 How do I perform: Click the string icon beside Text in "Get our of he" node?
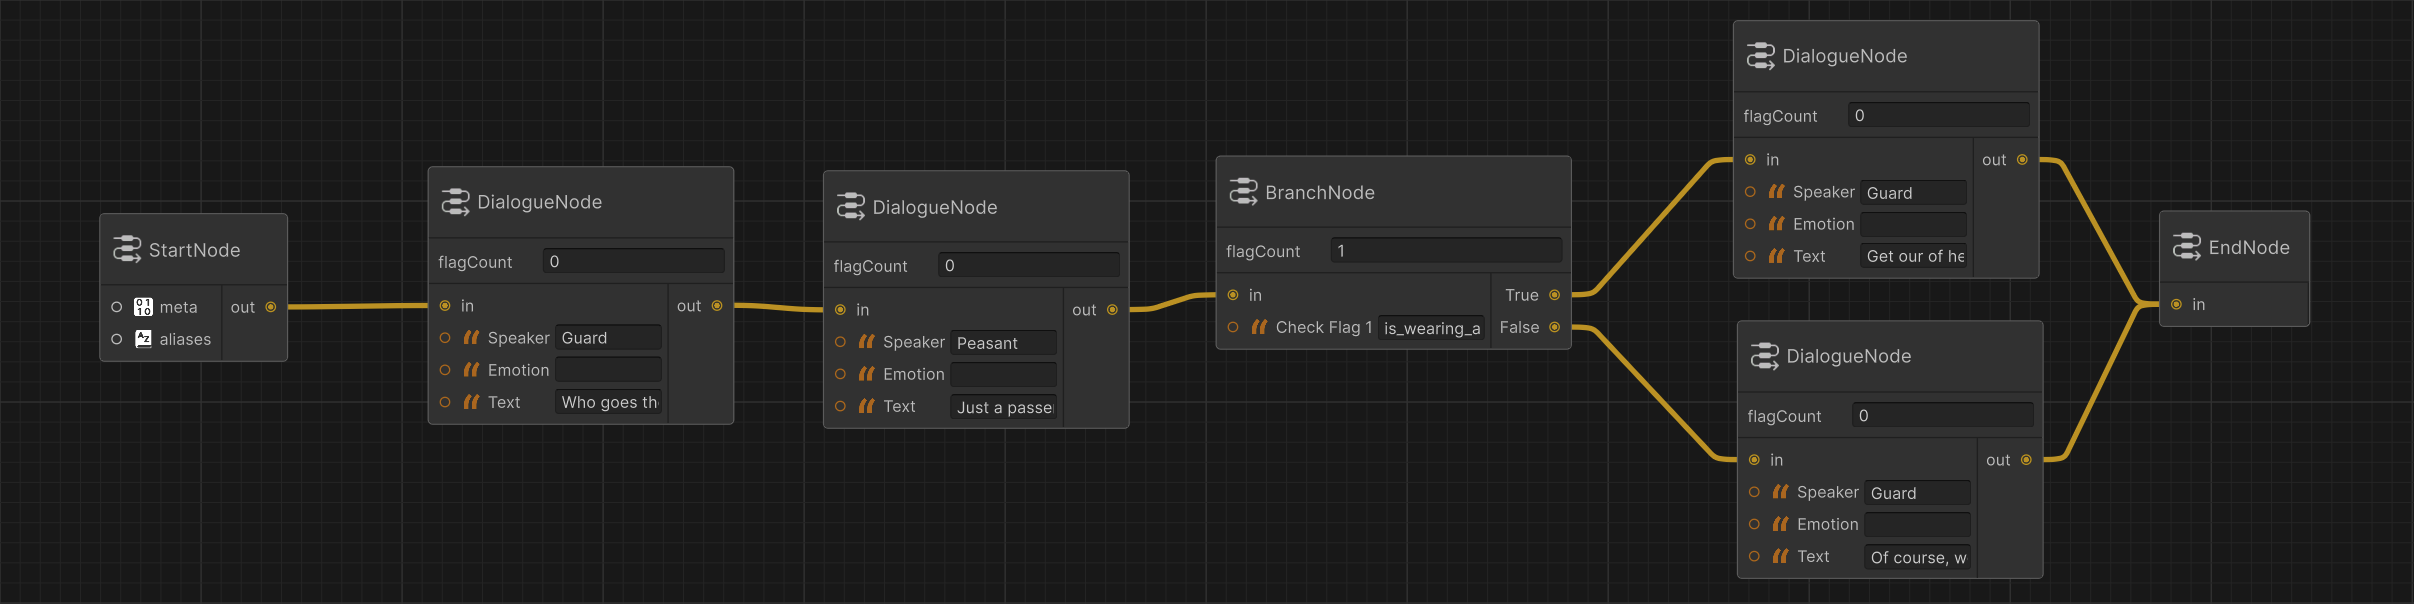1776,256
